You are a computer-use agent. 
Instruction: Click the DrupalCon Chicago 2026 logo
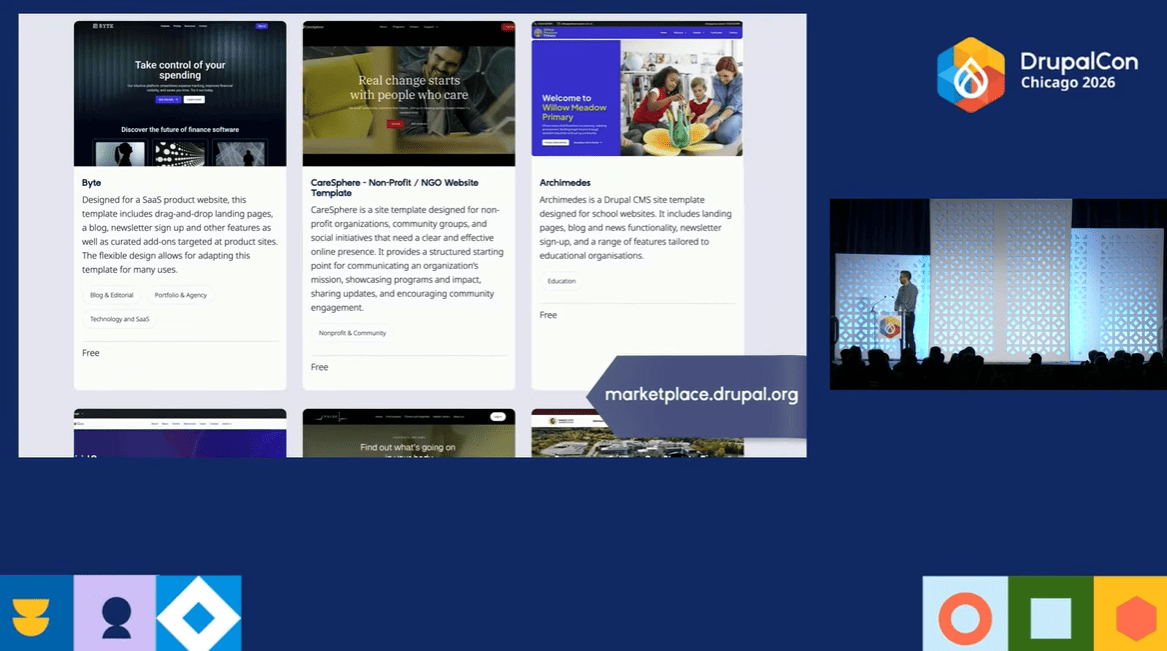[x=1037, y=73]
